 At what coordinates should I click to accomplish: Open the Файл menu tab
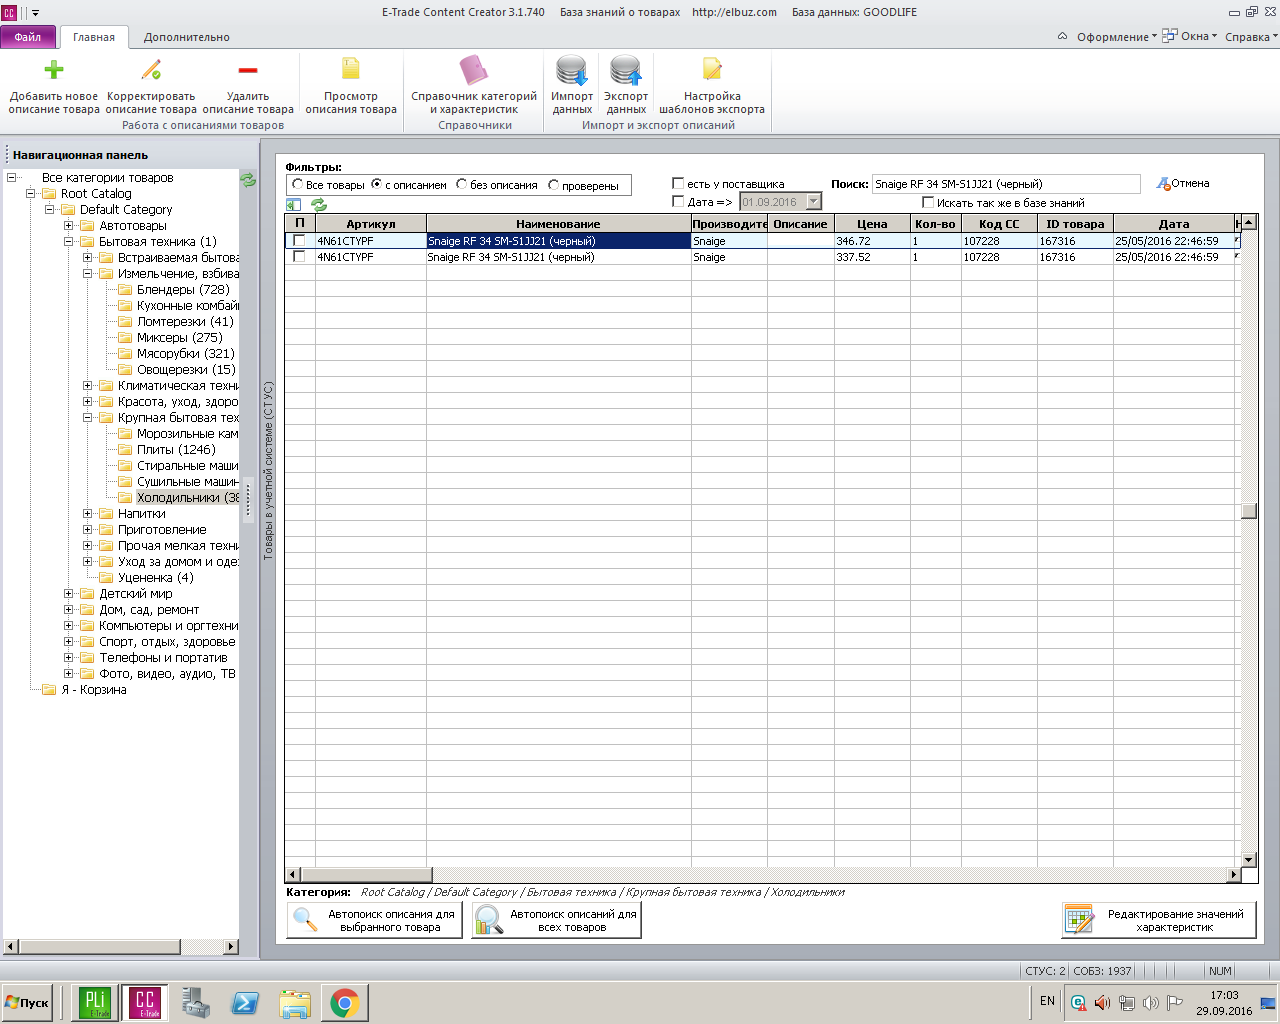[28, 37]
